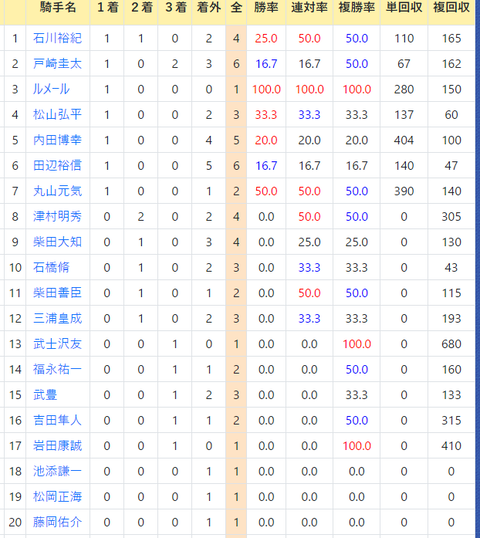The image size is (480, 538).
Task: Click the ルメール jockey name
Action: point(51,89)
